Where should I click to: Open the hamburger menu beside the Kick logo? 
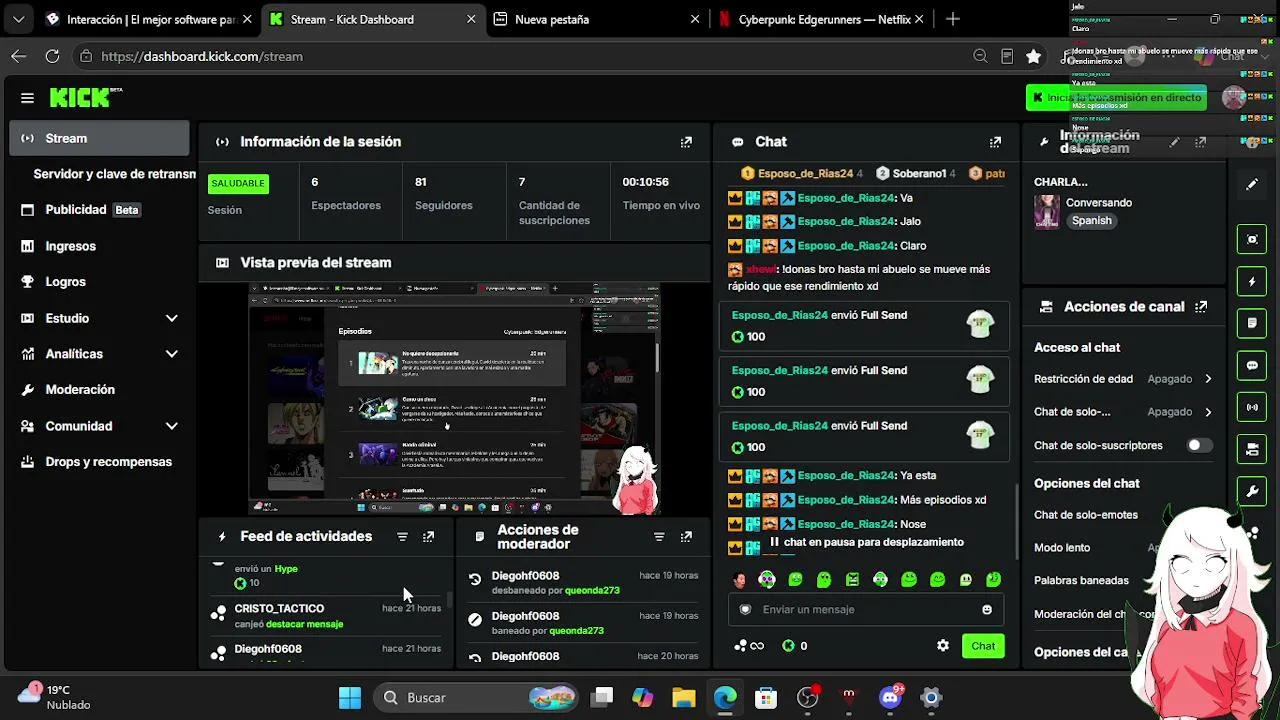pos(27,98)
